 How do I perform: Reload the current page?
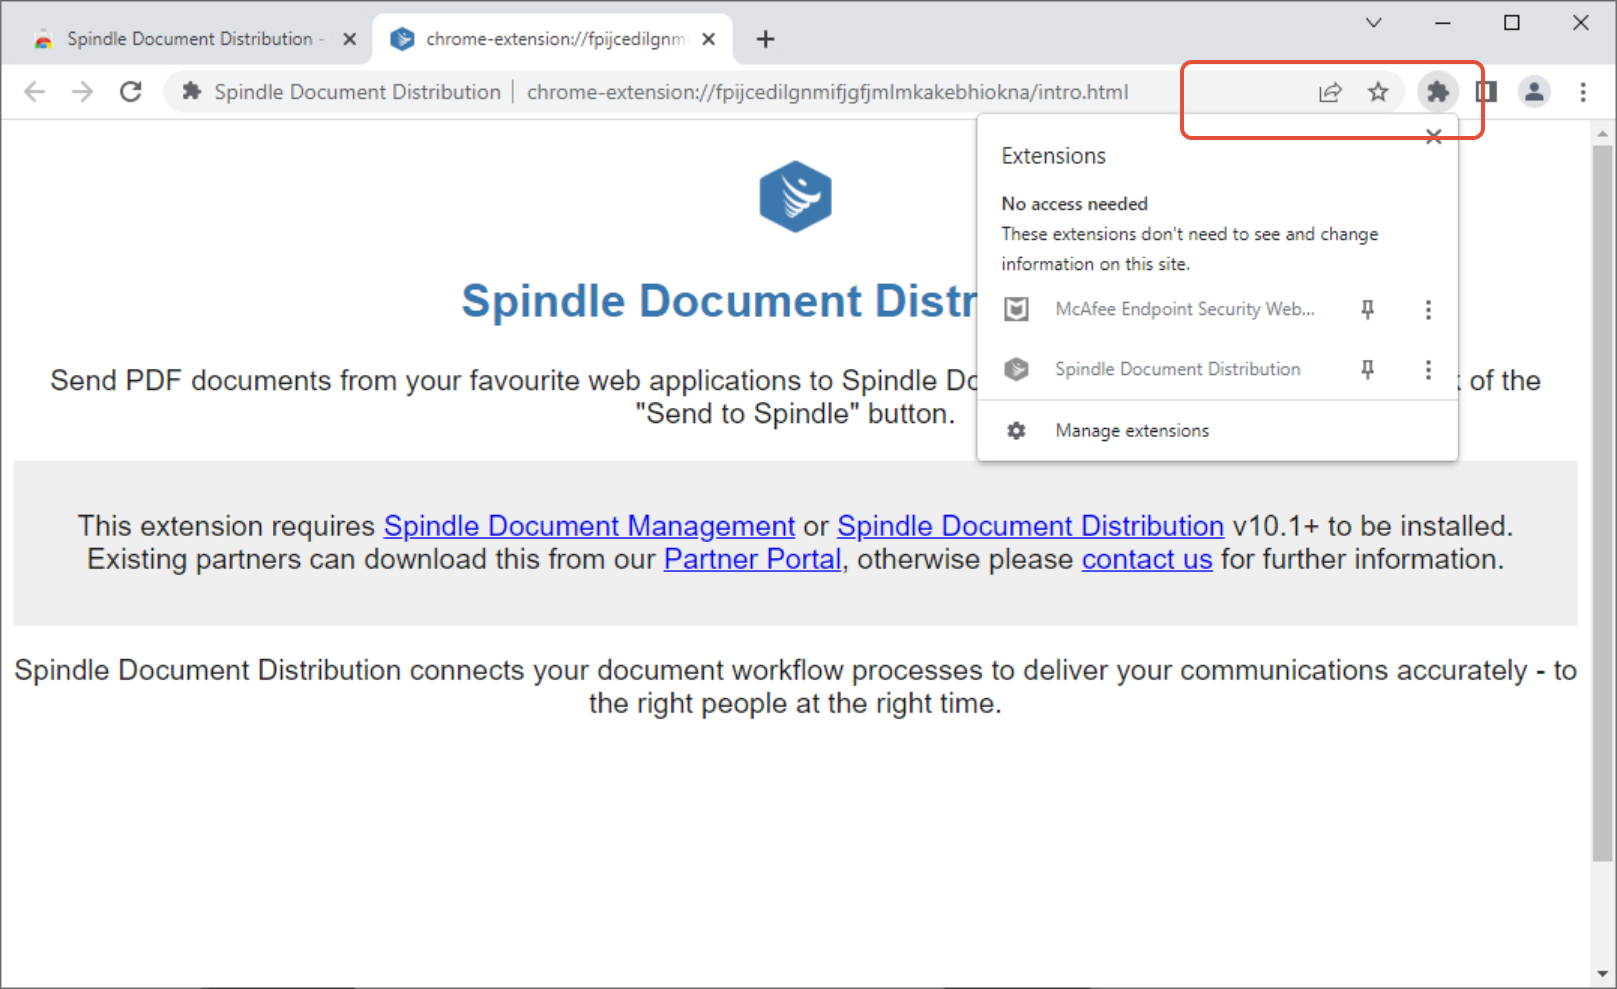tap(131, 92)
